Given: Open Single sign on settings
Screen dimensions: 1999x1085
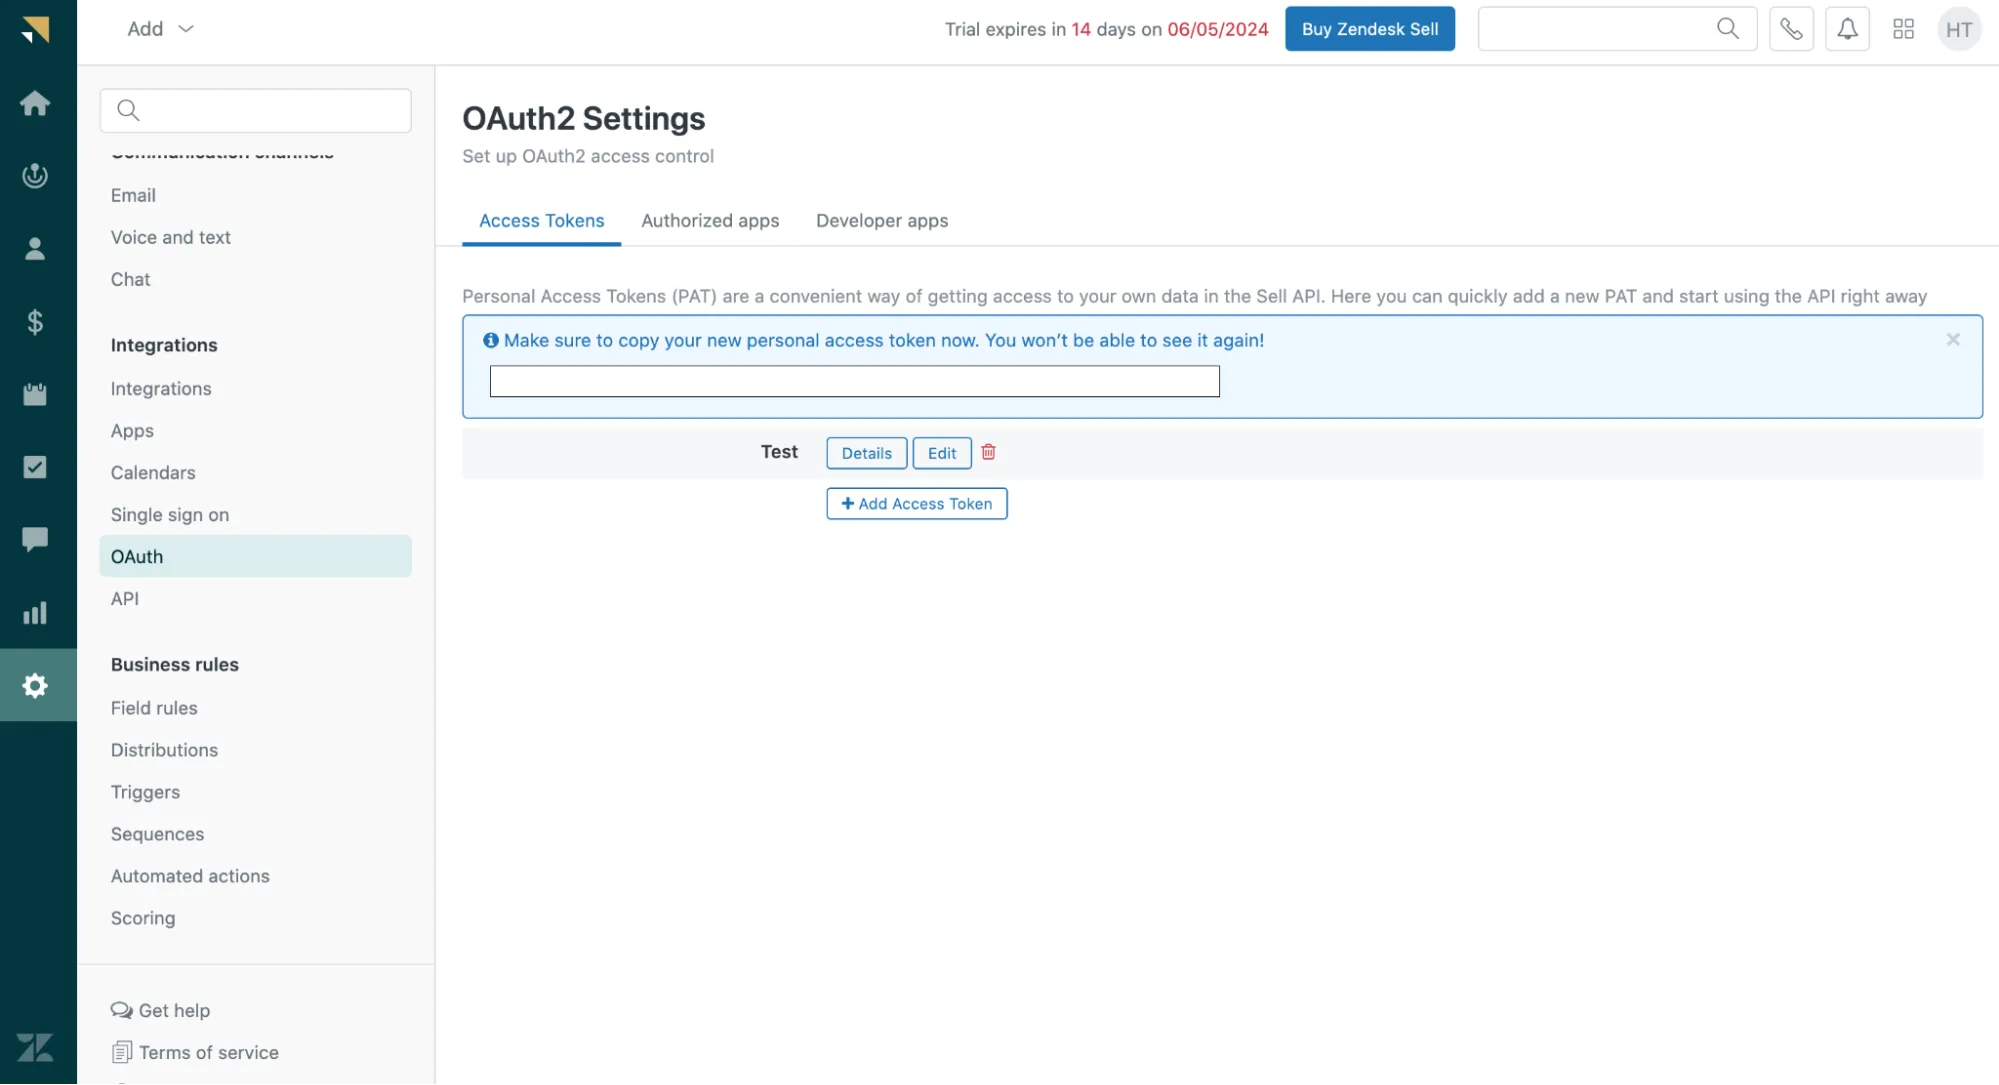Looking at the screenshot, I should click(x=170, y=515).
